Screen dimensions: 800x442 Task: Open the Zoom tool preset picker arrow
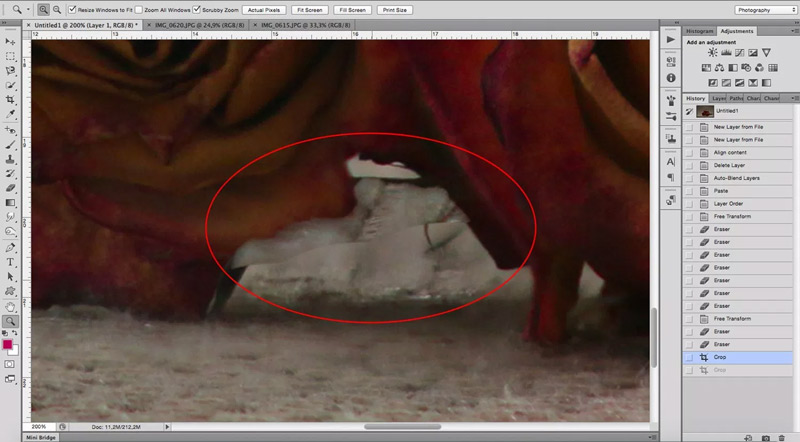[x=27, y=9]
